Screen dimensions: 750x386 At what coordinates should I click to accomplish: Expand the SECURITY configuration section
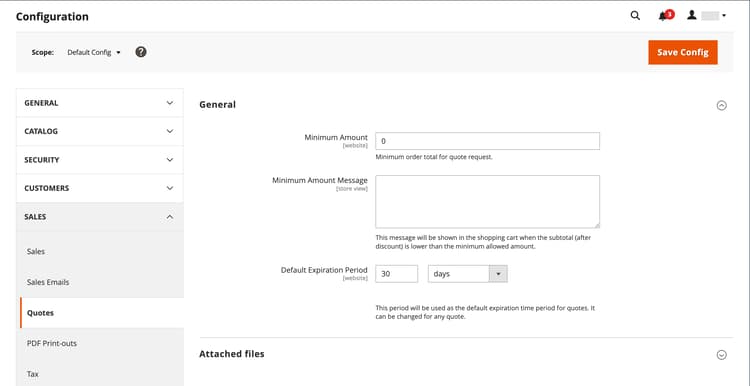tap(99, 160)
